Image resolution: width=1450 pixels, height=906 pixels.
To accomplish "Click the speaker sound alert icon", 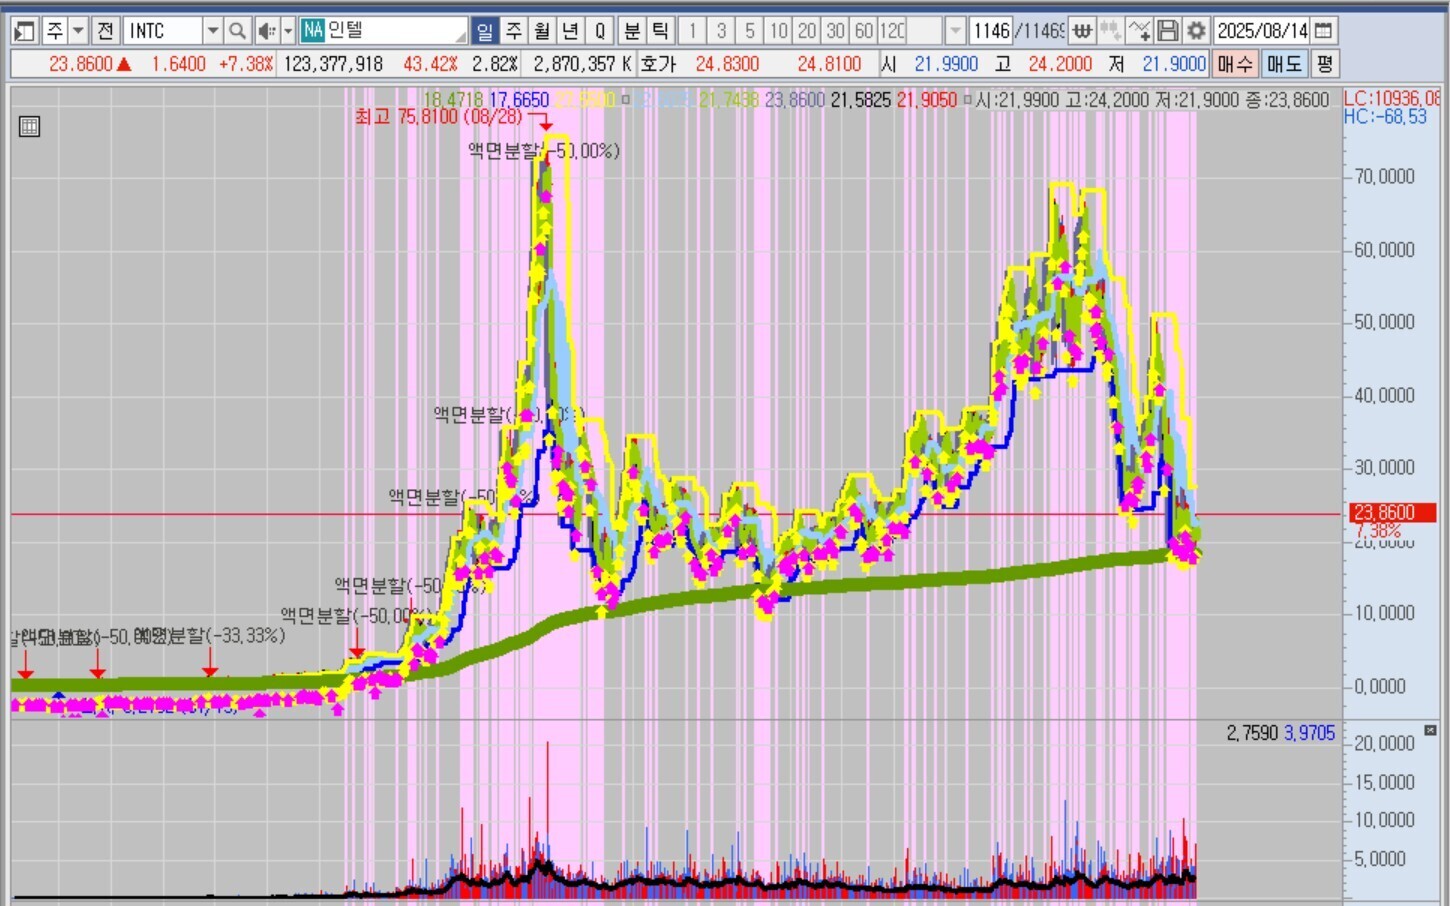I will [x=266, y=31].
